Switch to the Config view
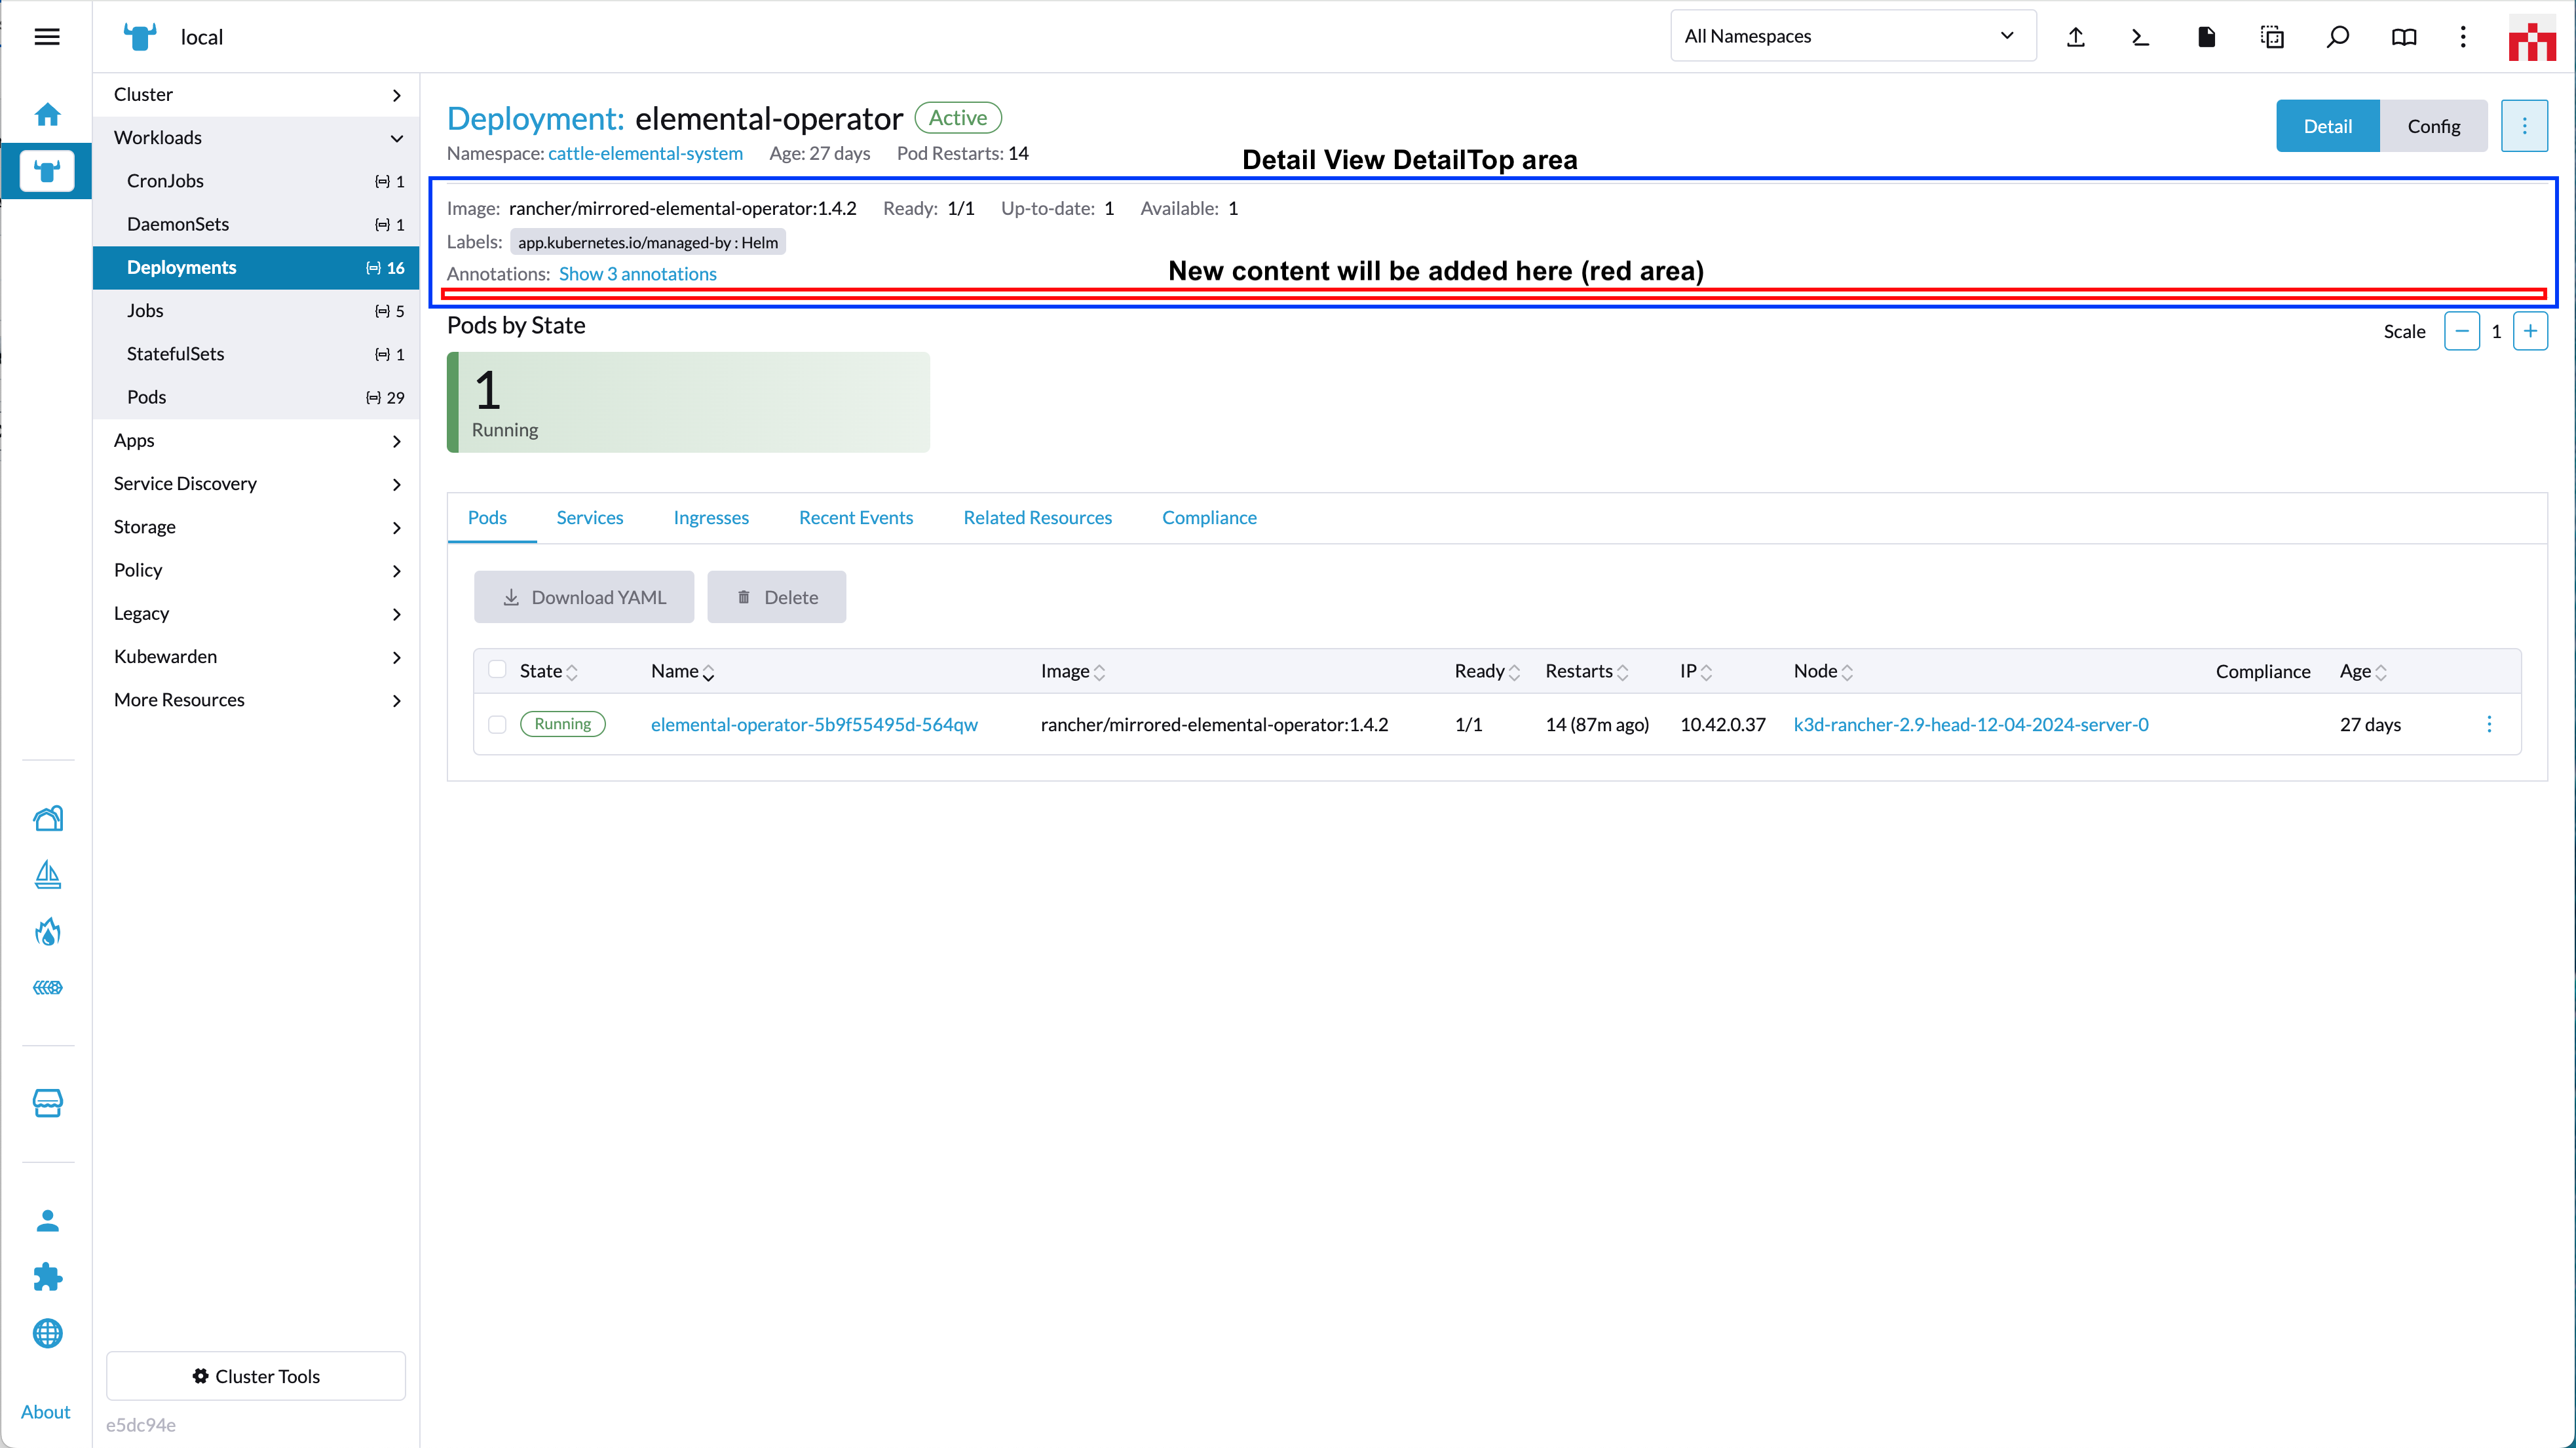 click(2434, 126)
